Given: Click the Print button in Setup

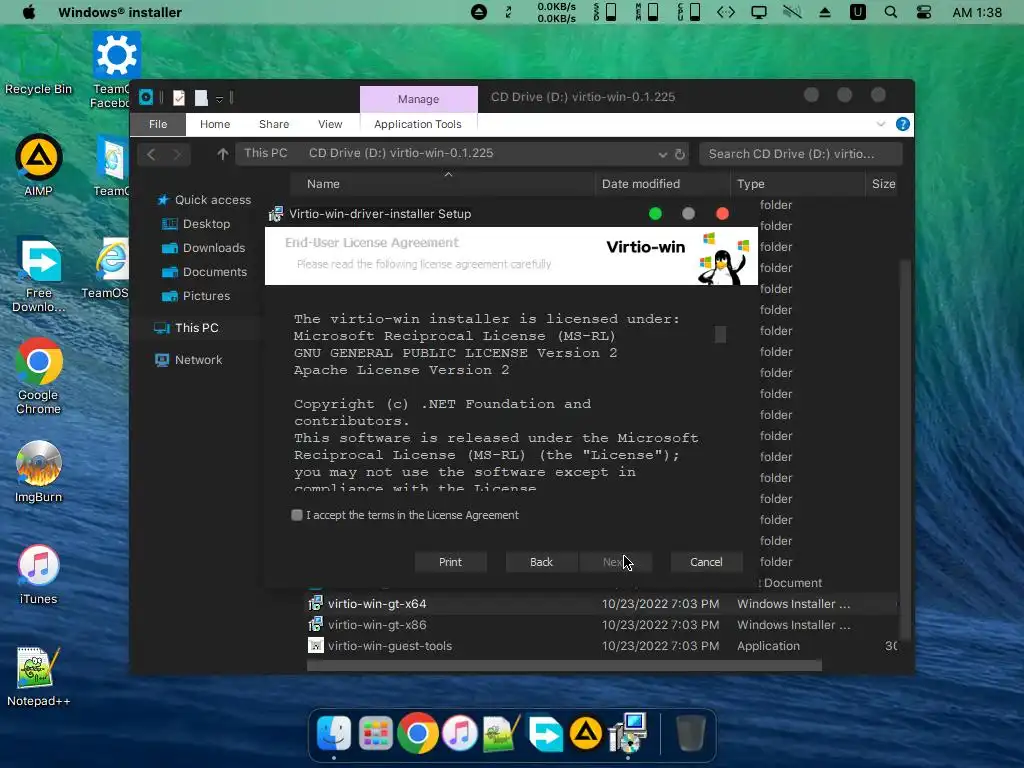Looking at the screenshot, I should (450, 562).
